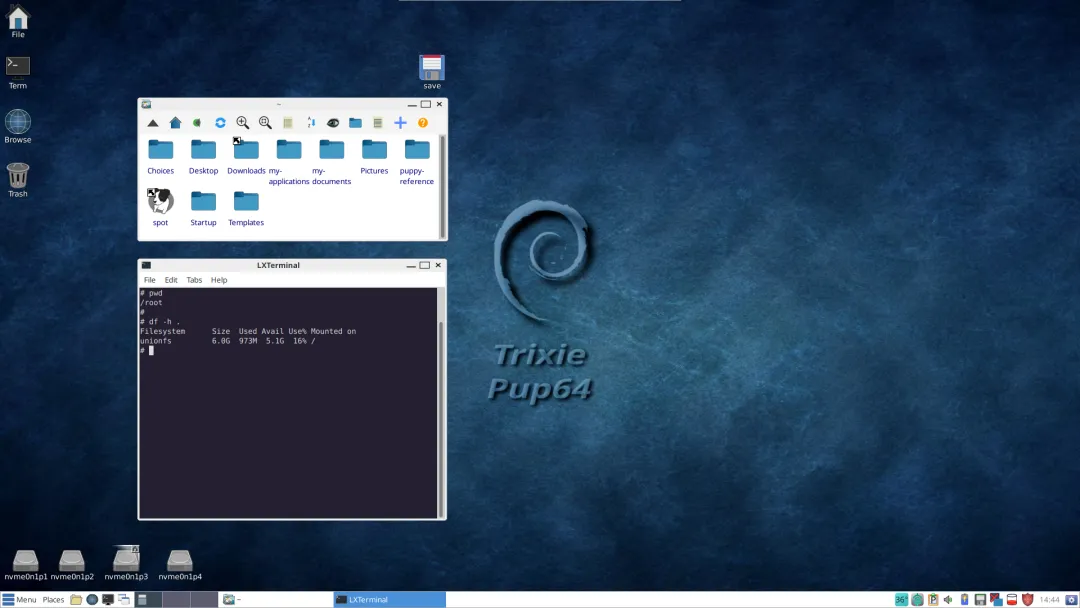Image resolution: width=1080 pixels, height=608 pixels.
Task: Select the Downloads folder
Action: click(x=246, y=156)
